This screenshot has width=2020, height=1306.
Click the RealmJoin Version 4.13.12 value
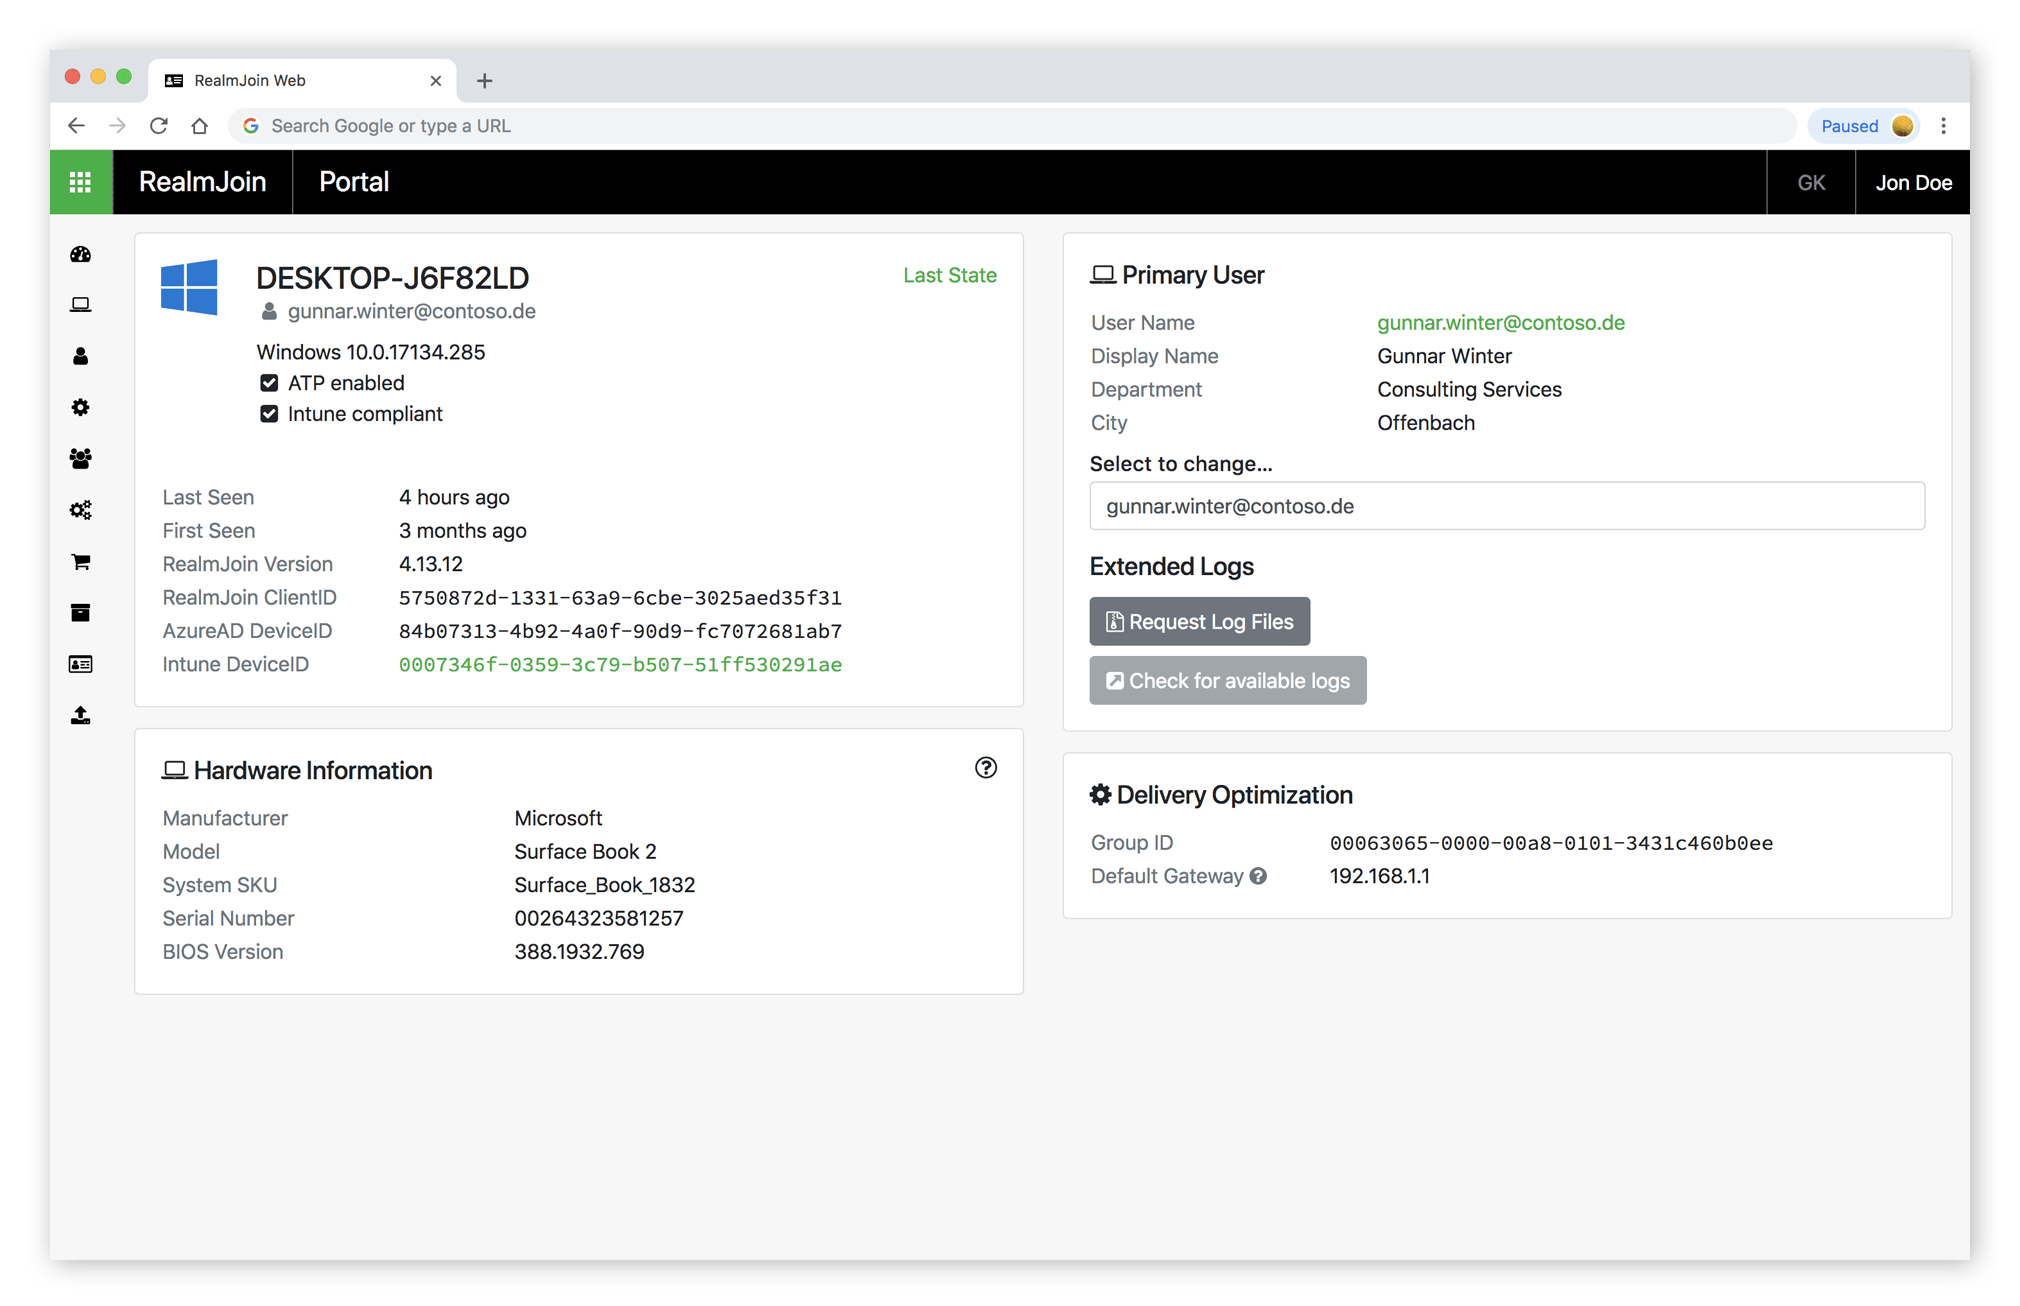431,564
